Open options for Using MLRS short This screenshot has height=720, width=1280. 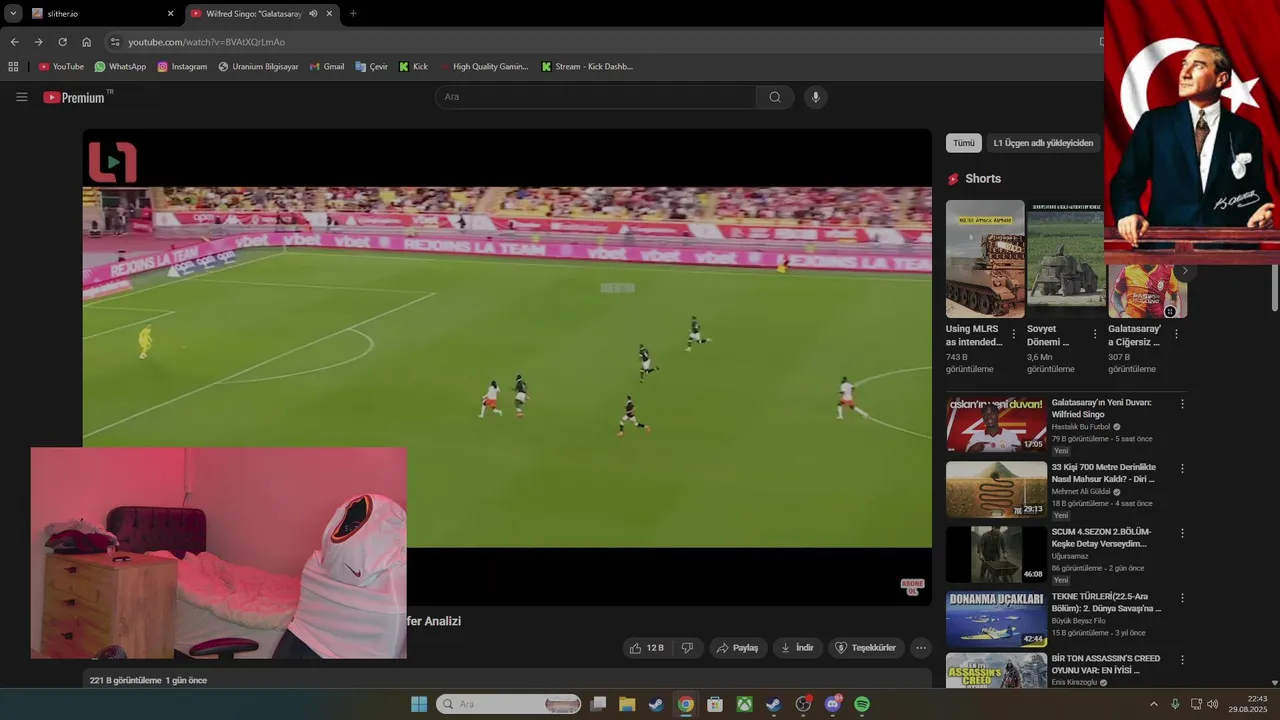coord(1014,334)
